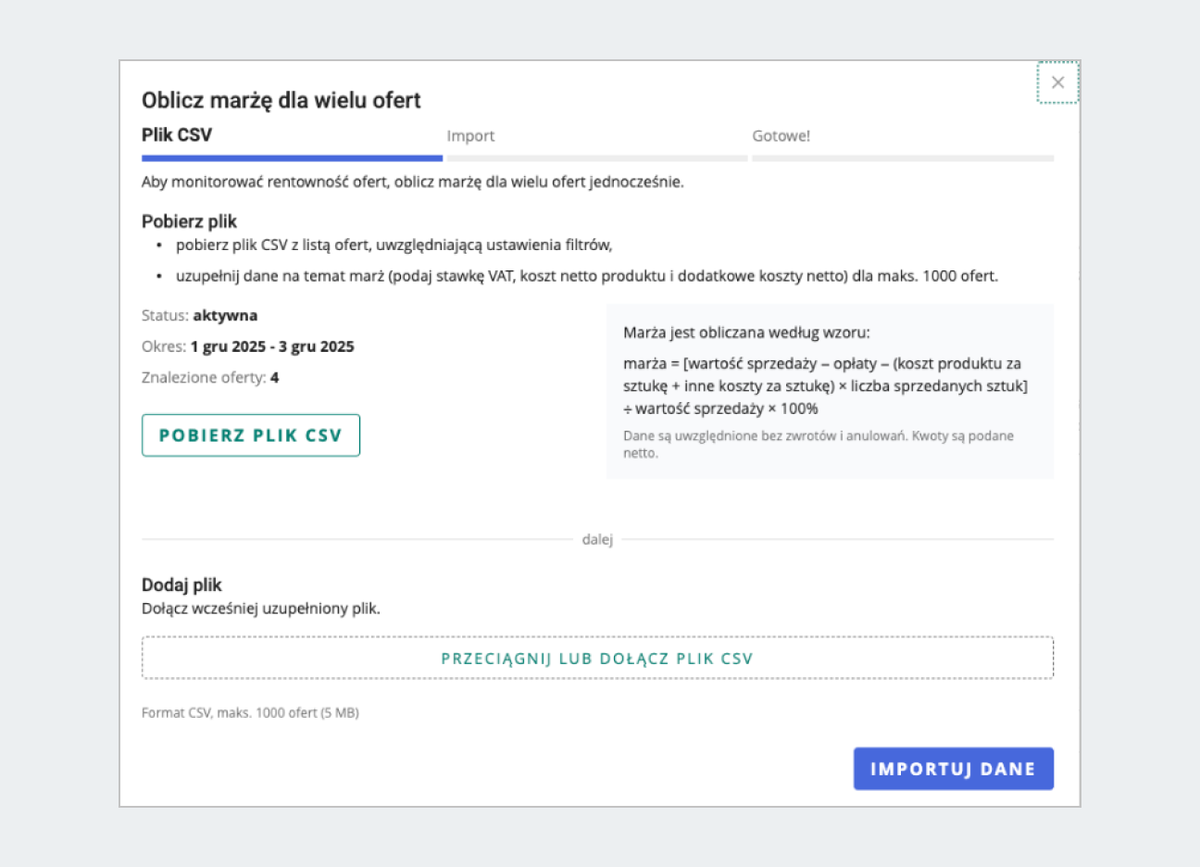Click the dalej divider label
The image size is (1200, 867).
597,540
